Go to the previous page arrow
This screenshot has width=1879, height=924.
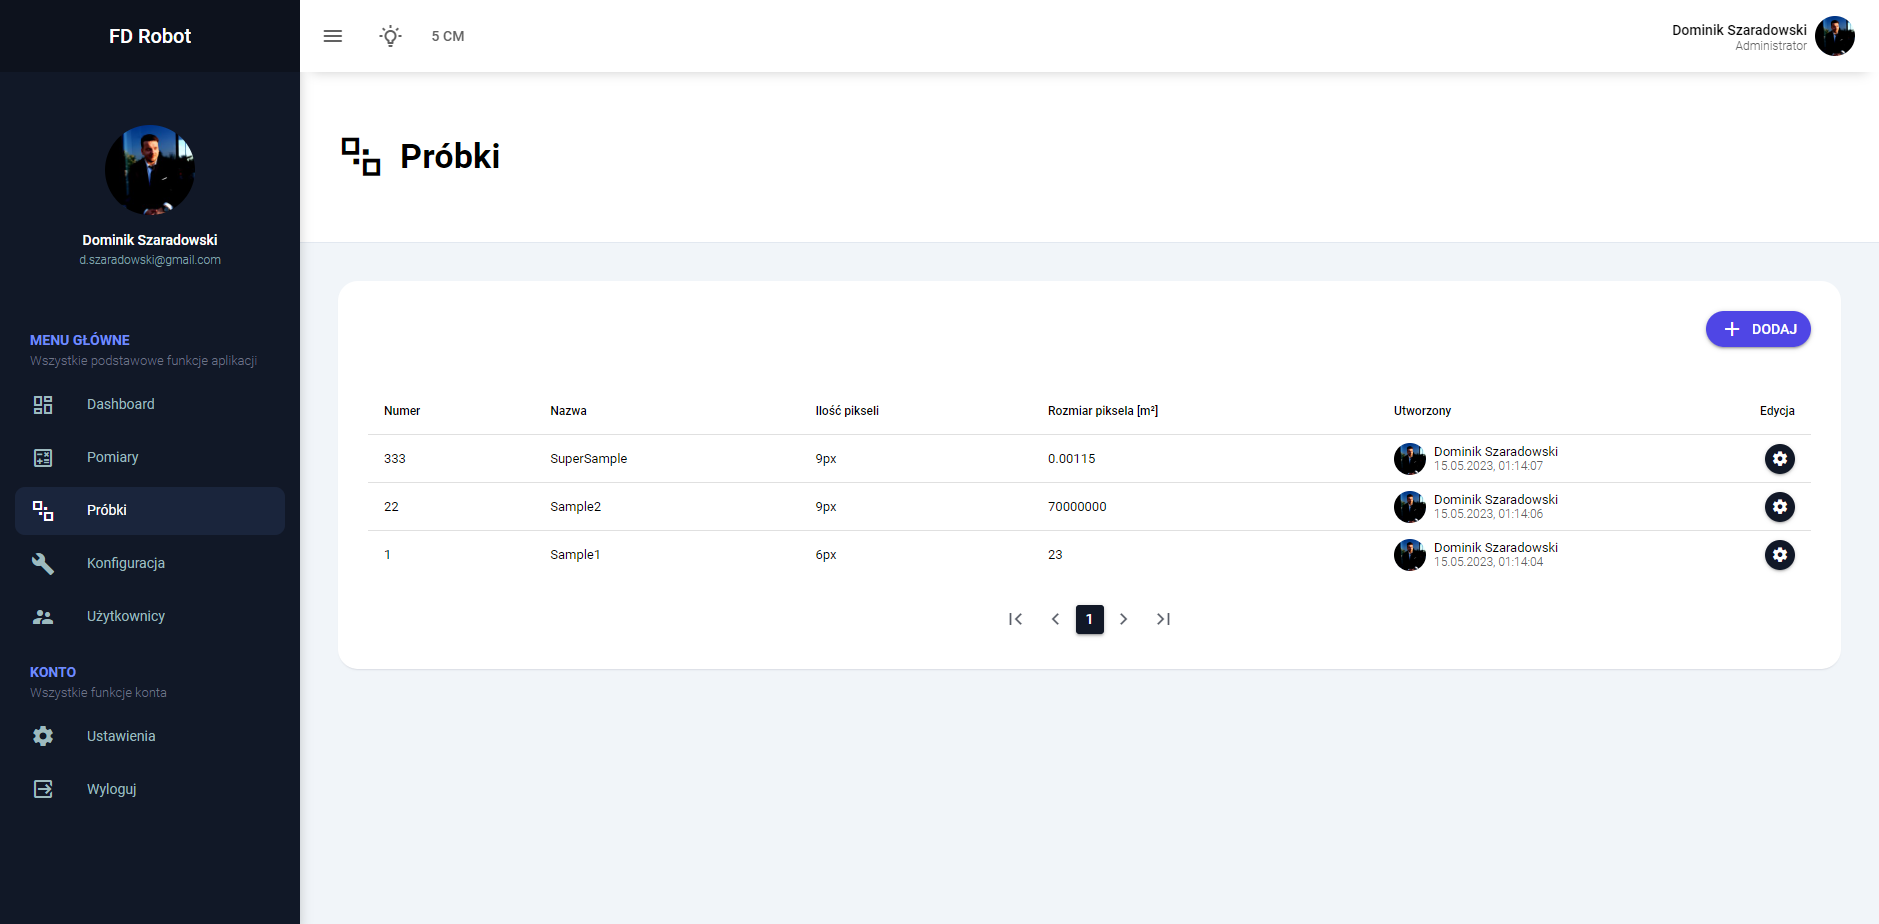[1055, 619]
